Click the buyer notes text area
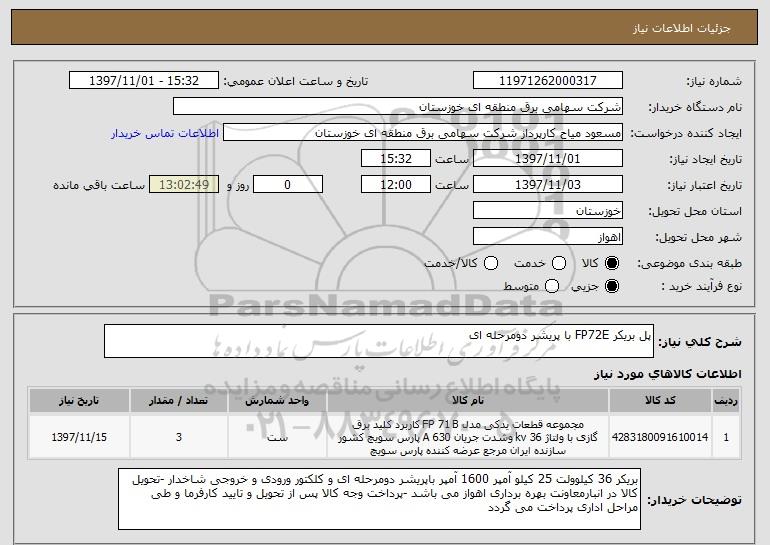The image size is (770, 545). point(380,499)
